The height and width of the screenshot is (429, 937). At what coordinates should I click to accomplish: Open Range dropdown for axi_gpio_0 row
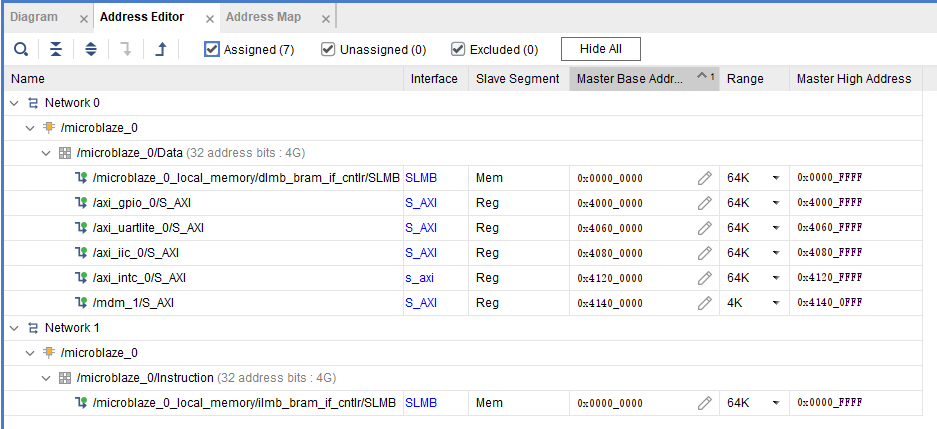tap(776, 203)
